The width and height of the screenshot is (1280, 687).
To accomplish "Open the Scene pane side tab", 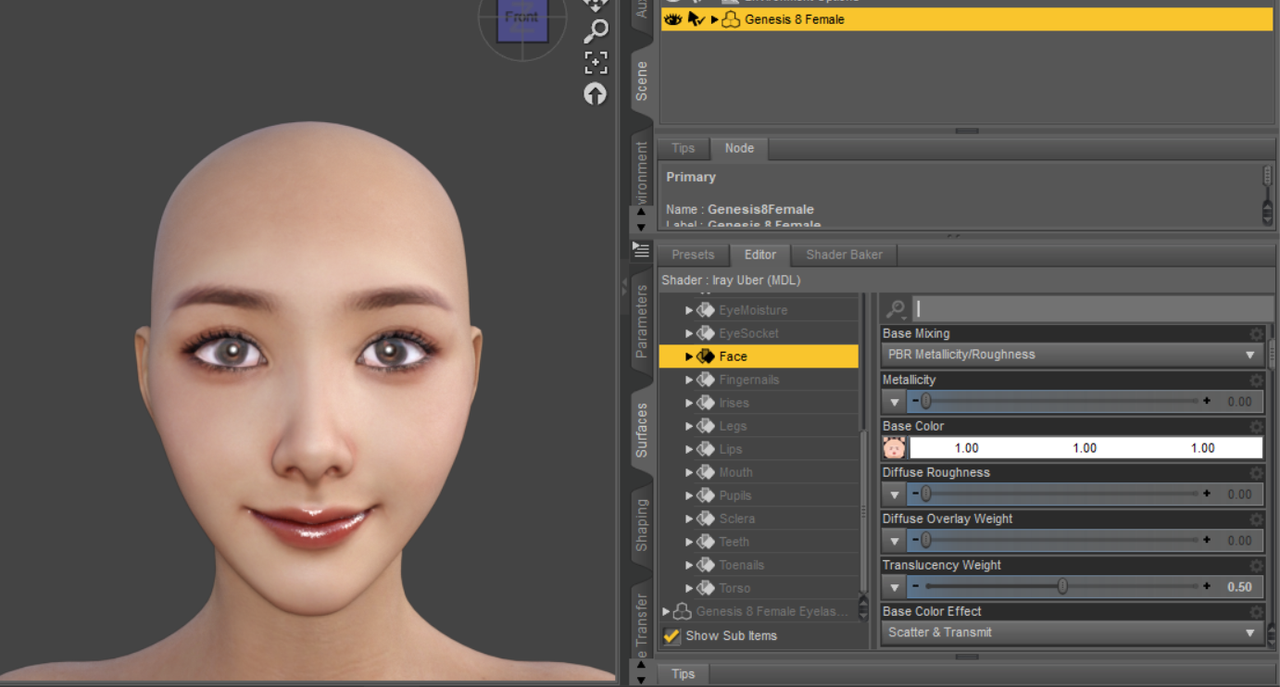I will 641,81.
